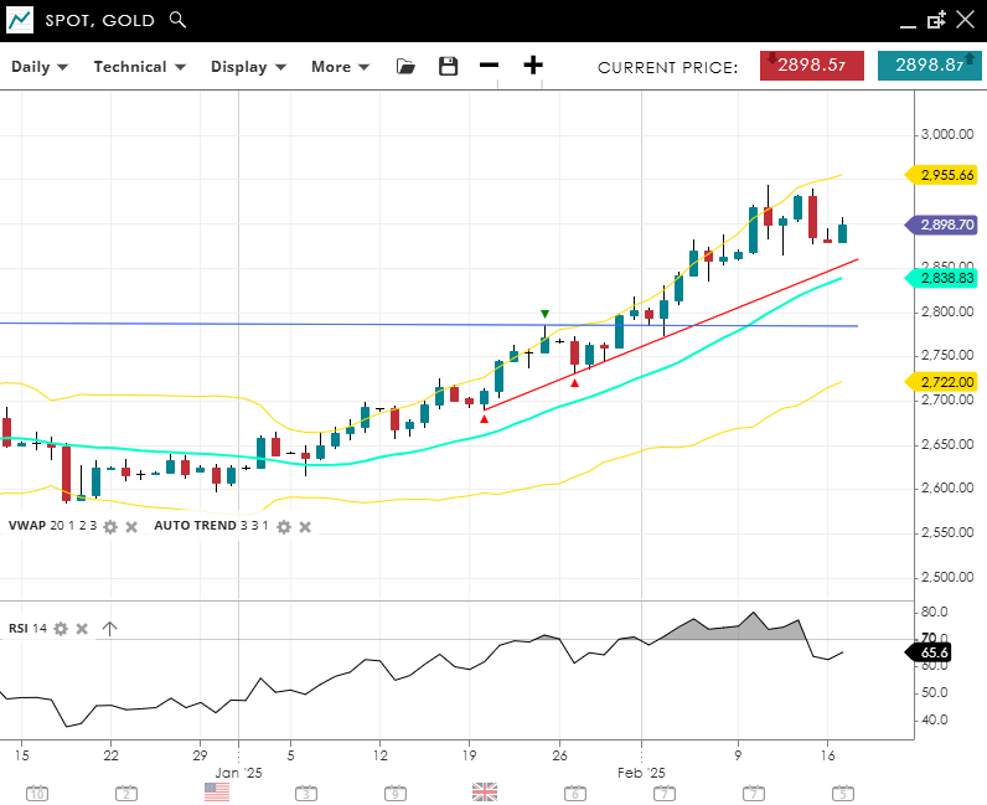Expand the Daily timeframe dropdown
Viewport: 987px width, 805px height.
pos(39,67)
